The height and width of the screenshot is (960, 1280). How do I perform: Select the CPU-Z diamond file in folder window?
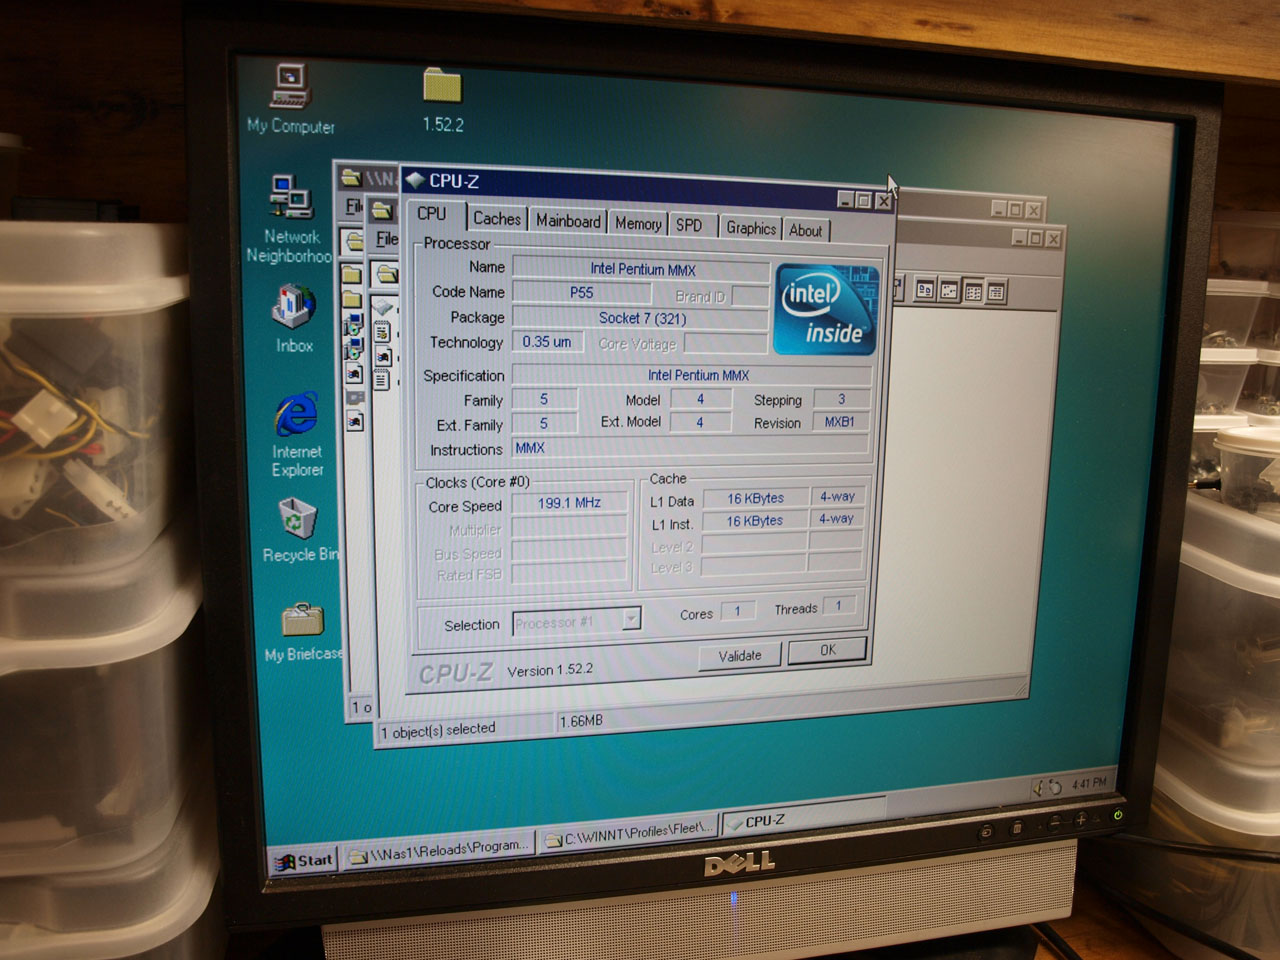382,309
